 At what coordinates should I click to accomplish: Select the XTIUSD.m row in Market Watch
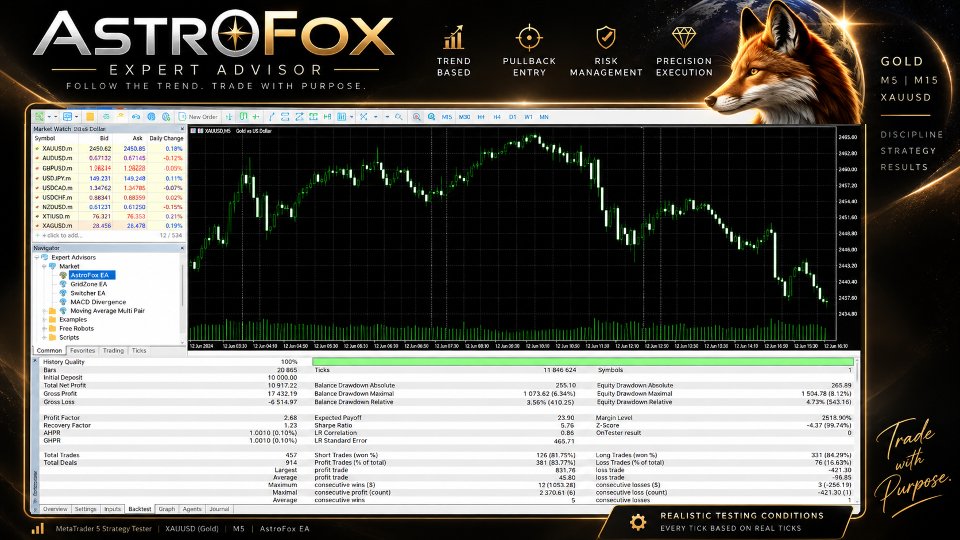coord(108,216)
